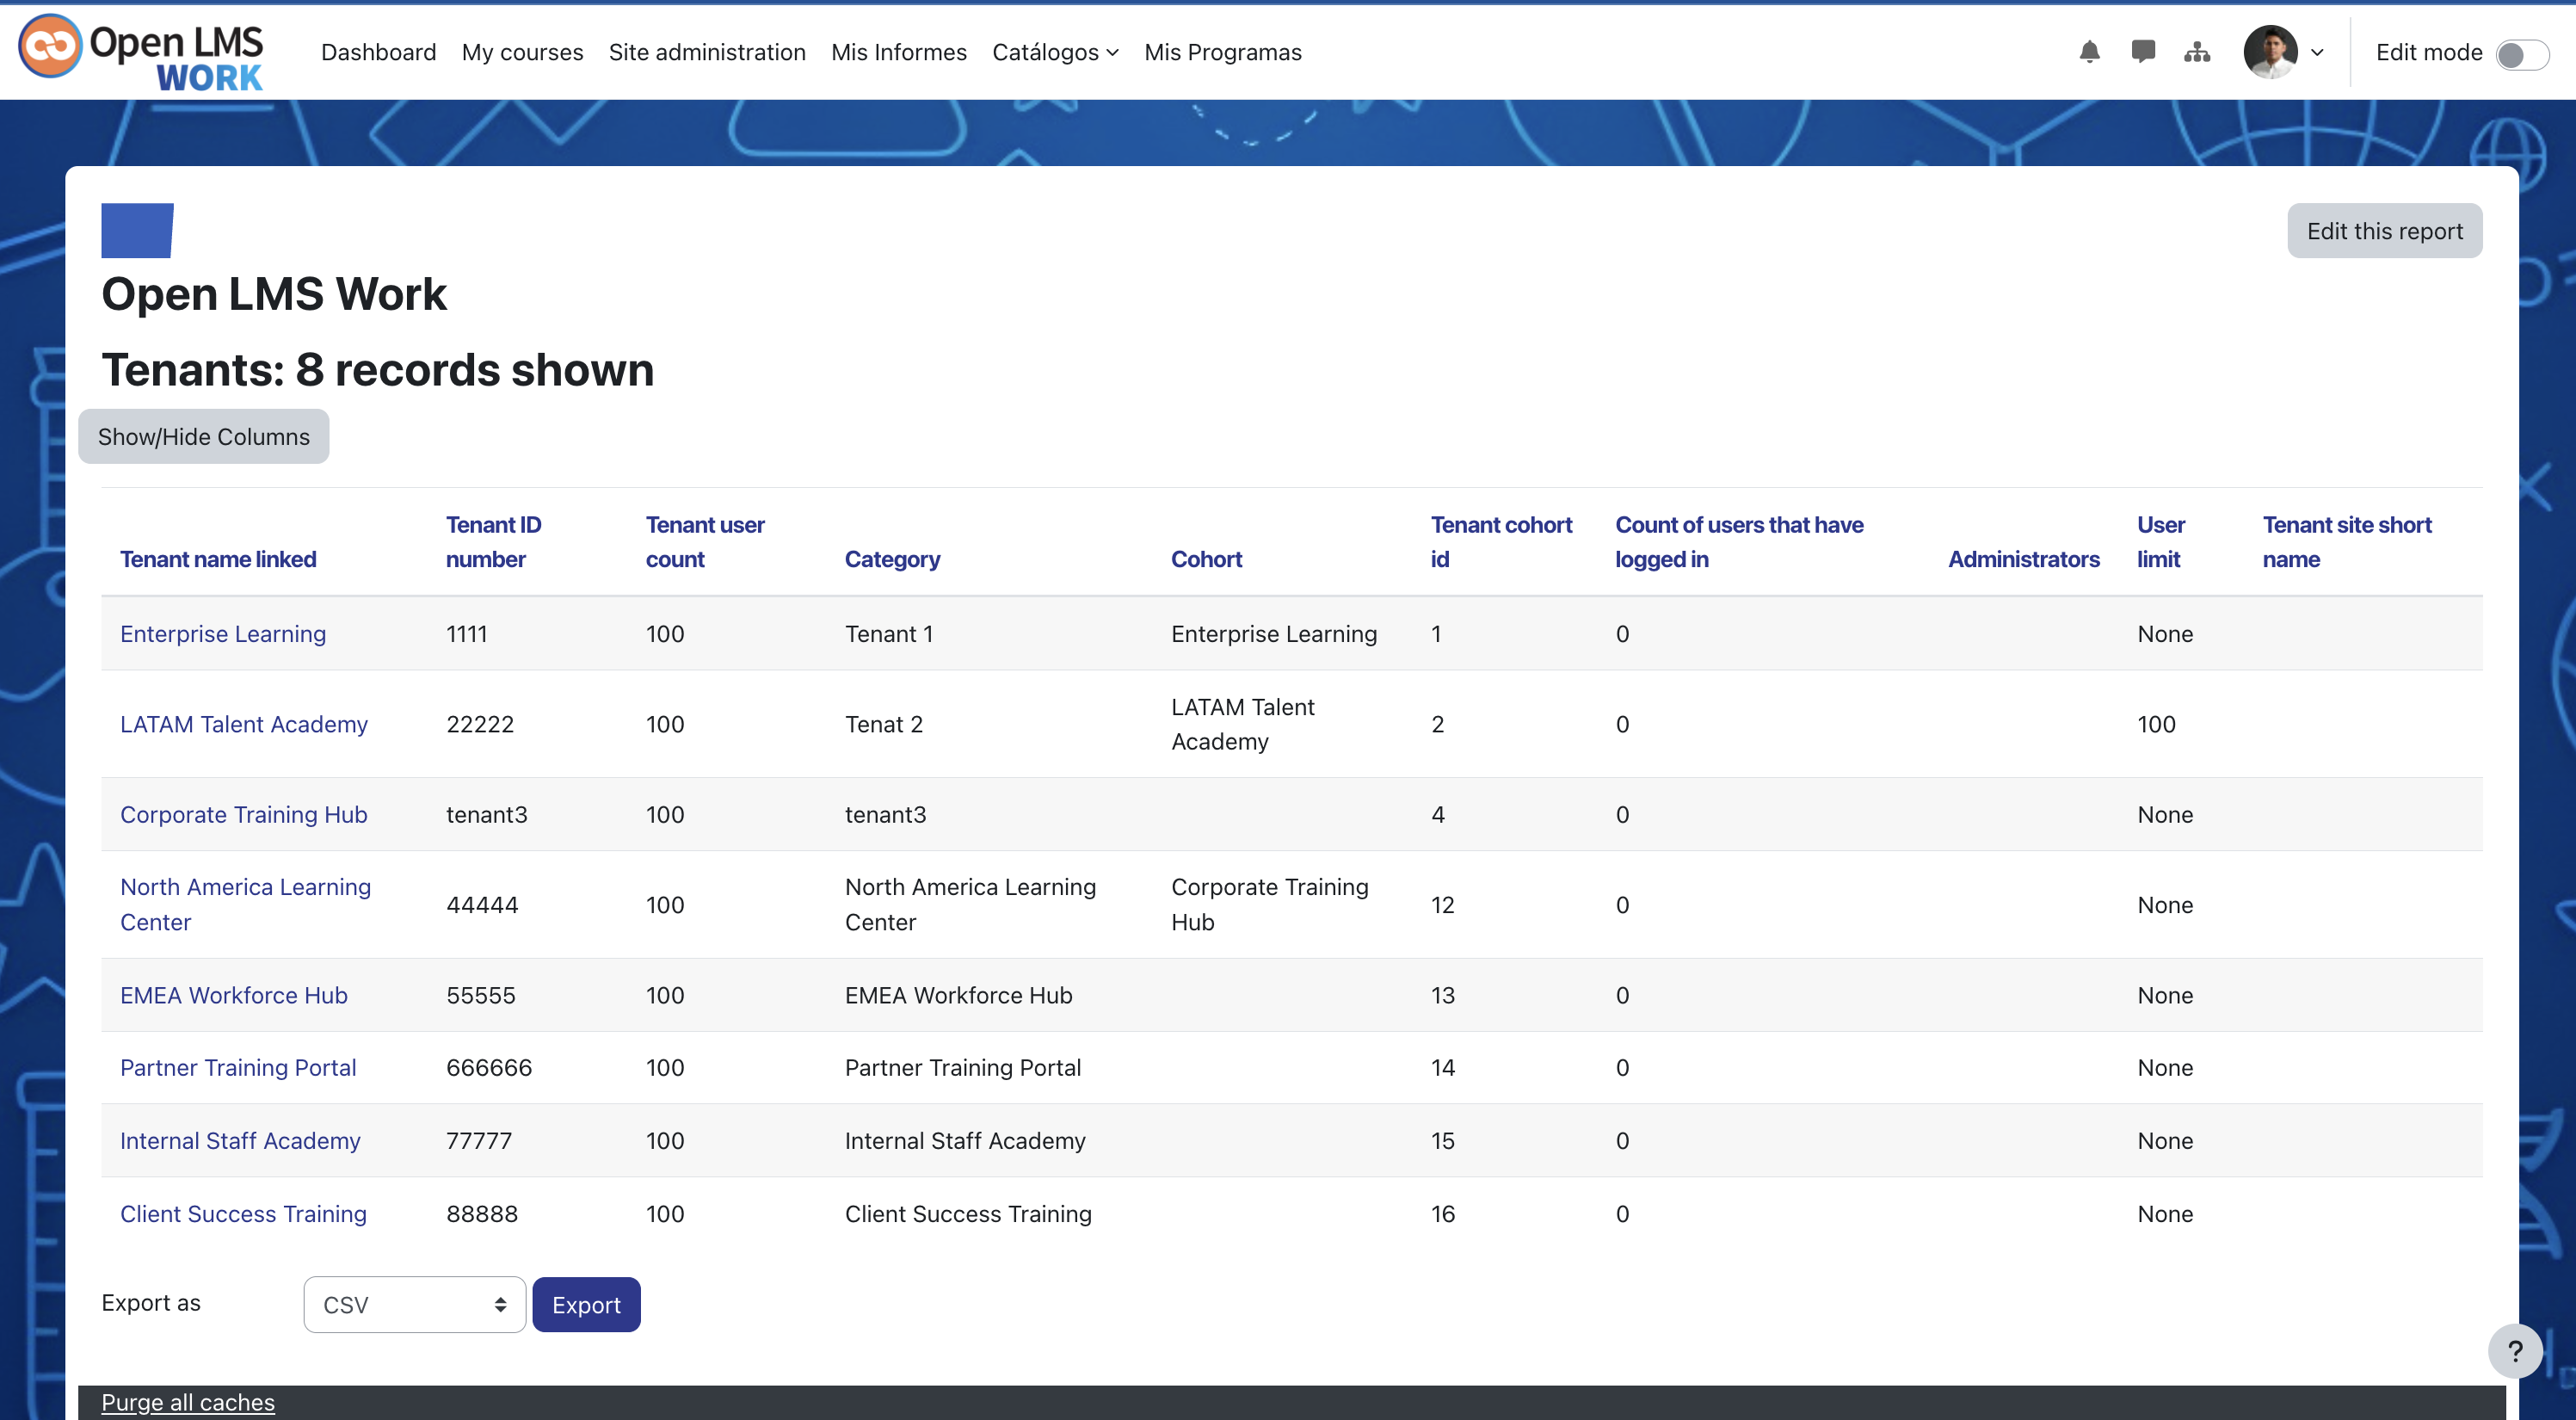Screen dimensions: 2576x1420
Task: Open Mis Informes in navigation
Action: [899, 52]
